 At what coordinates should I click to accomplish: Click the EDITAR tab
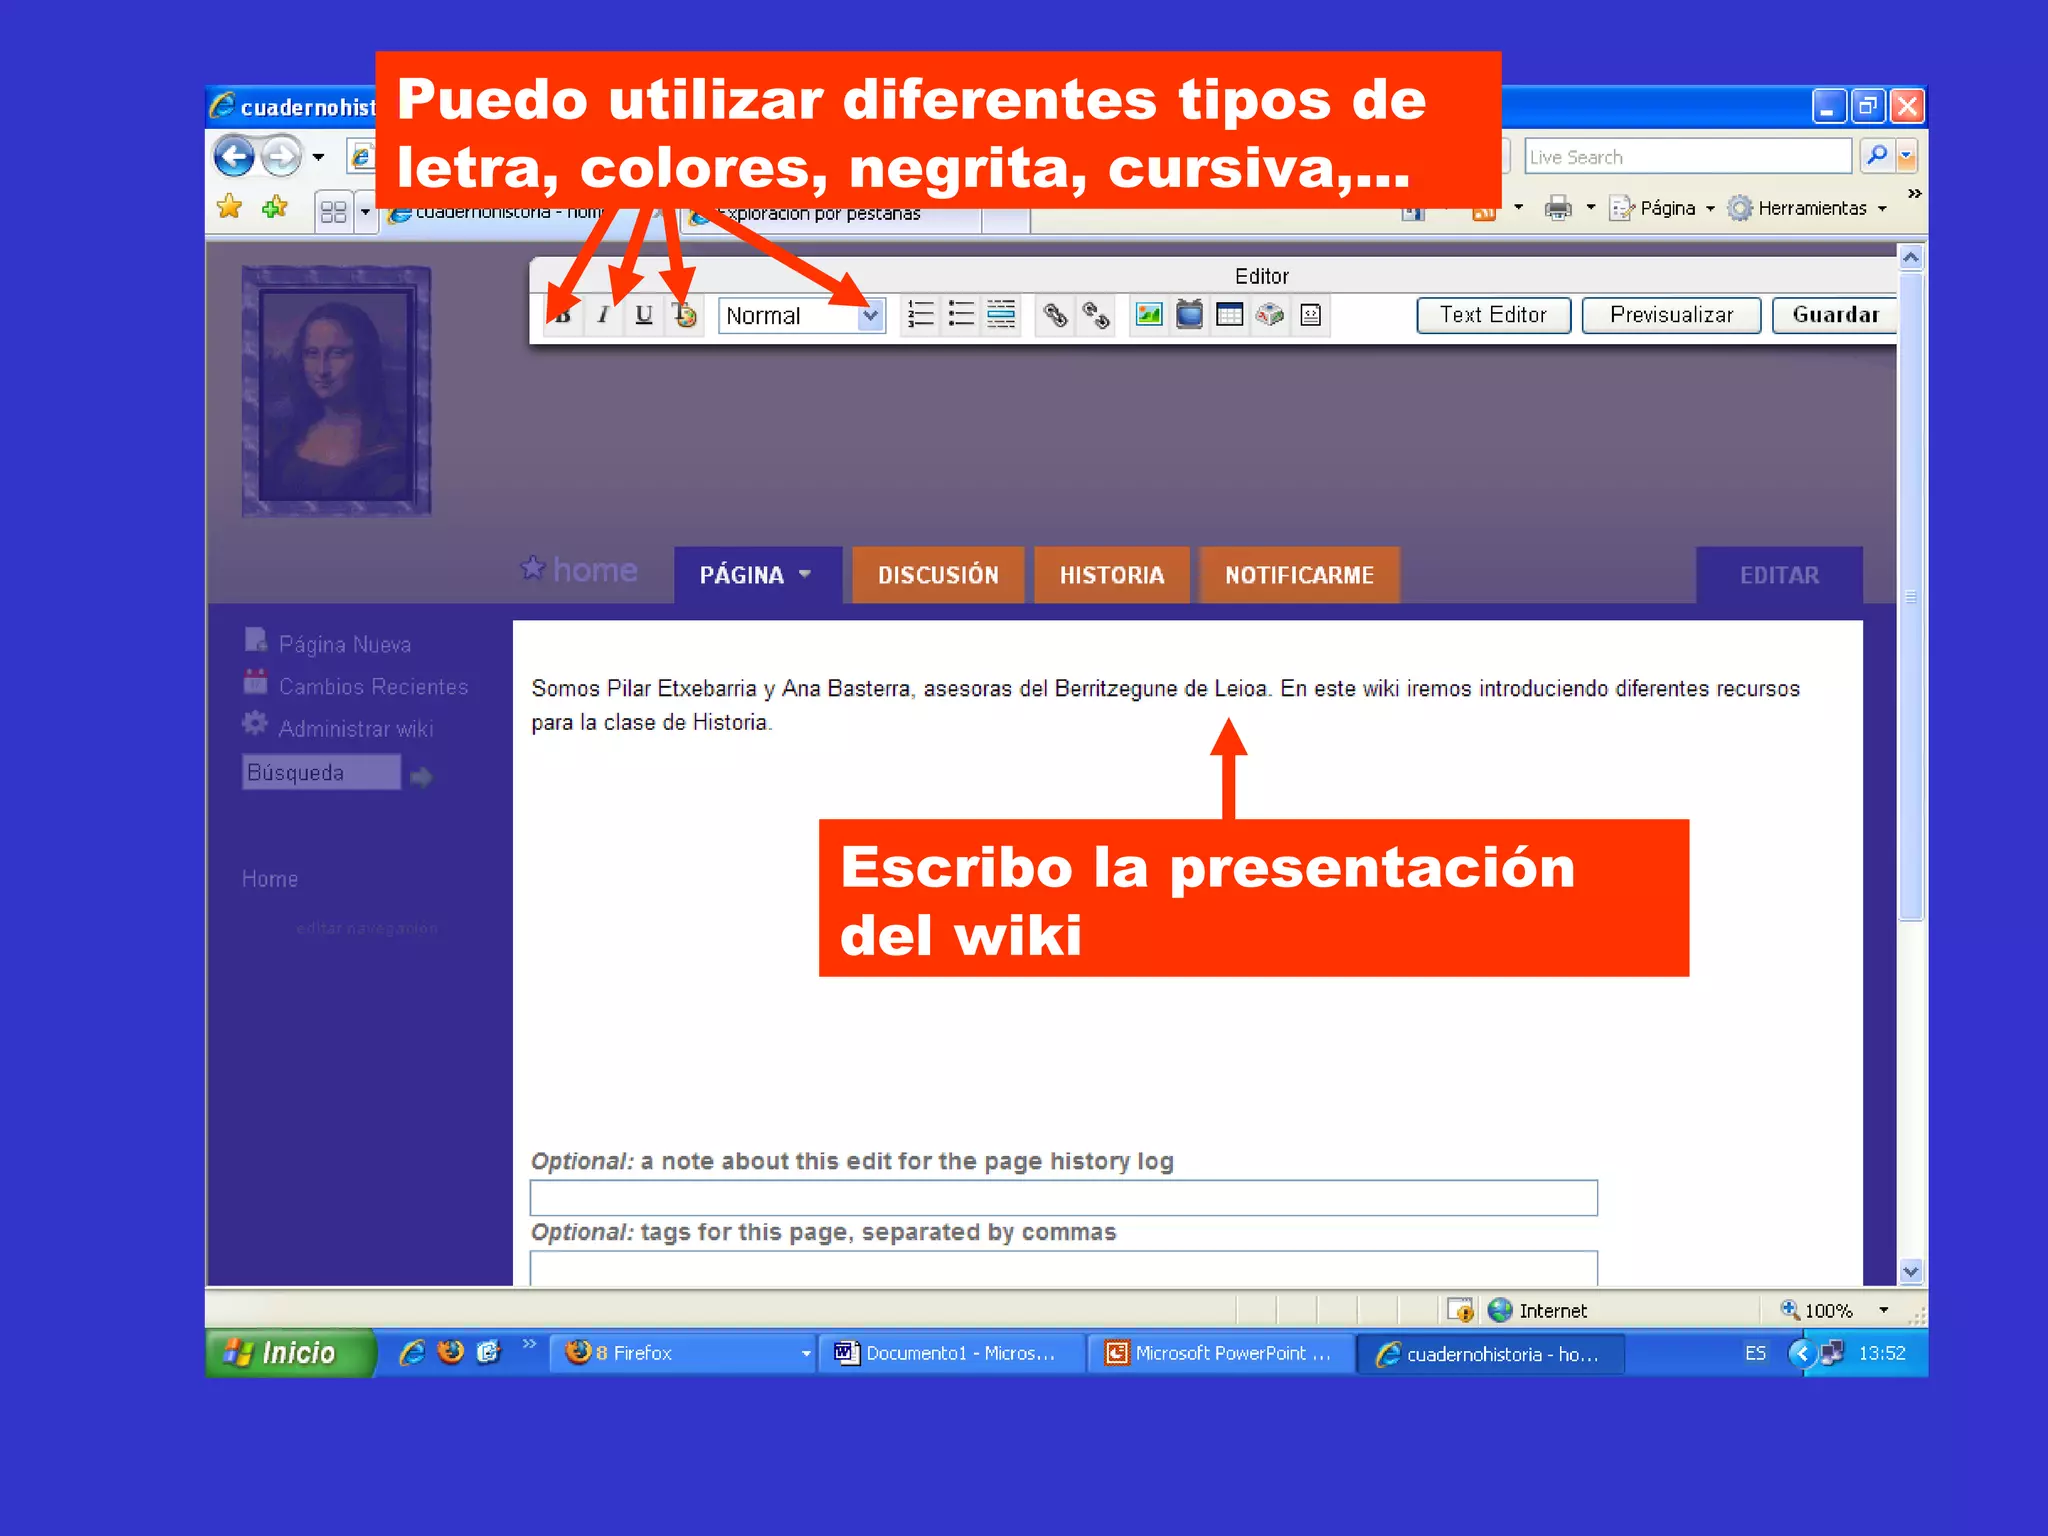[1779, 575]
